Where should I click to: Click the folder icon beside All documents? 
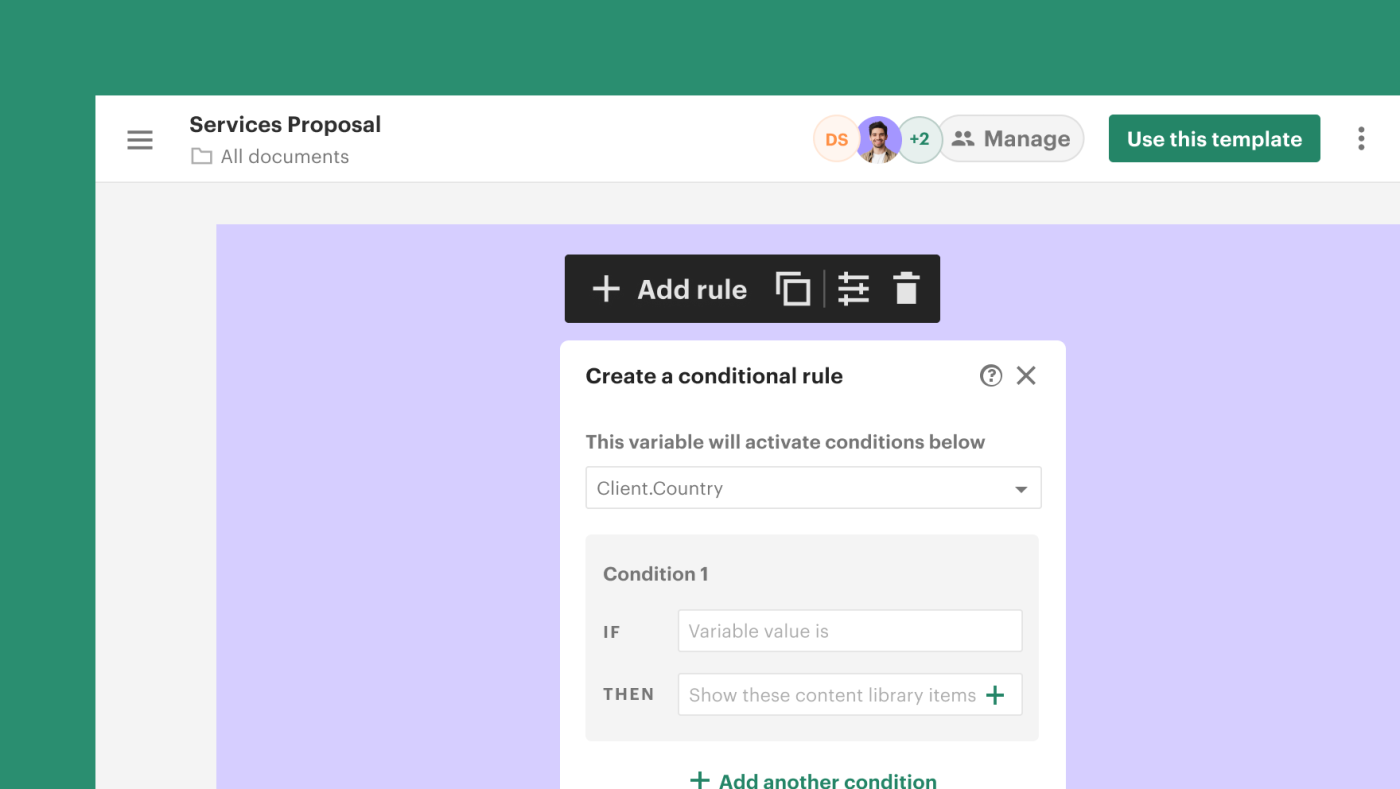pyautogui.click(x=201, y=157)
